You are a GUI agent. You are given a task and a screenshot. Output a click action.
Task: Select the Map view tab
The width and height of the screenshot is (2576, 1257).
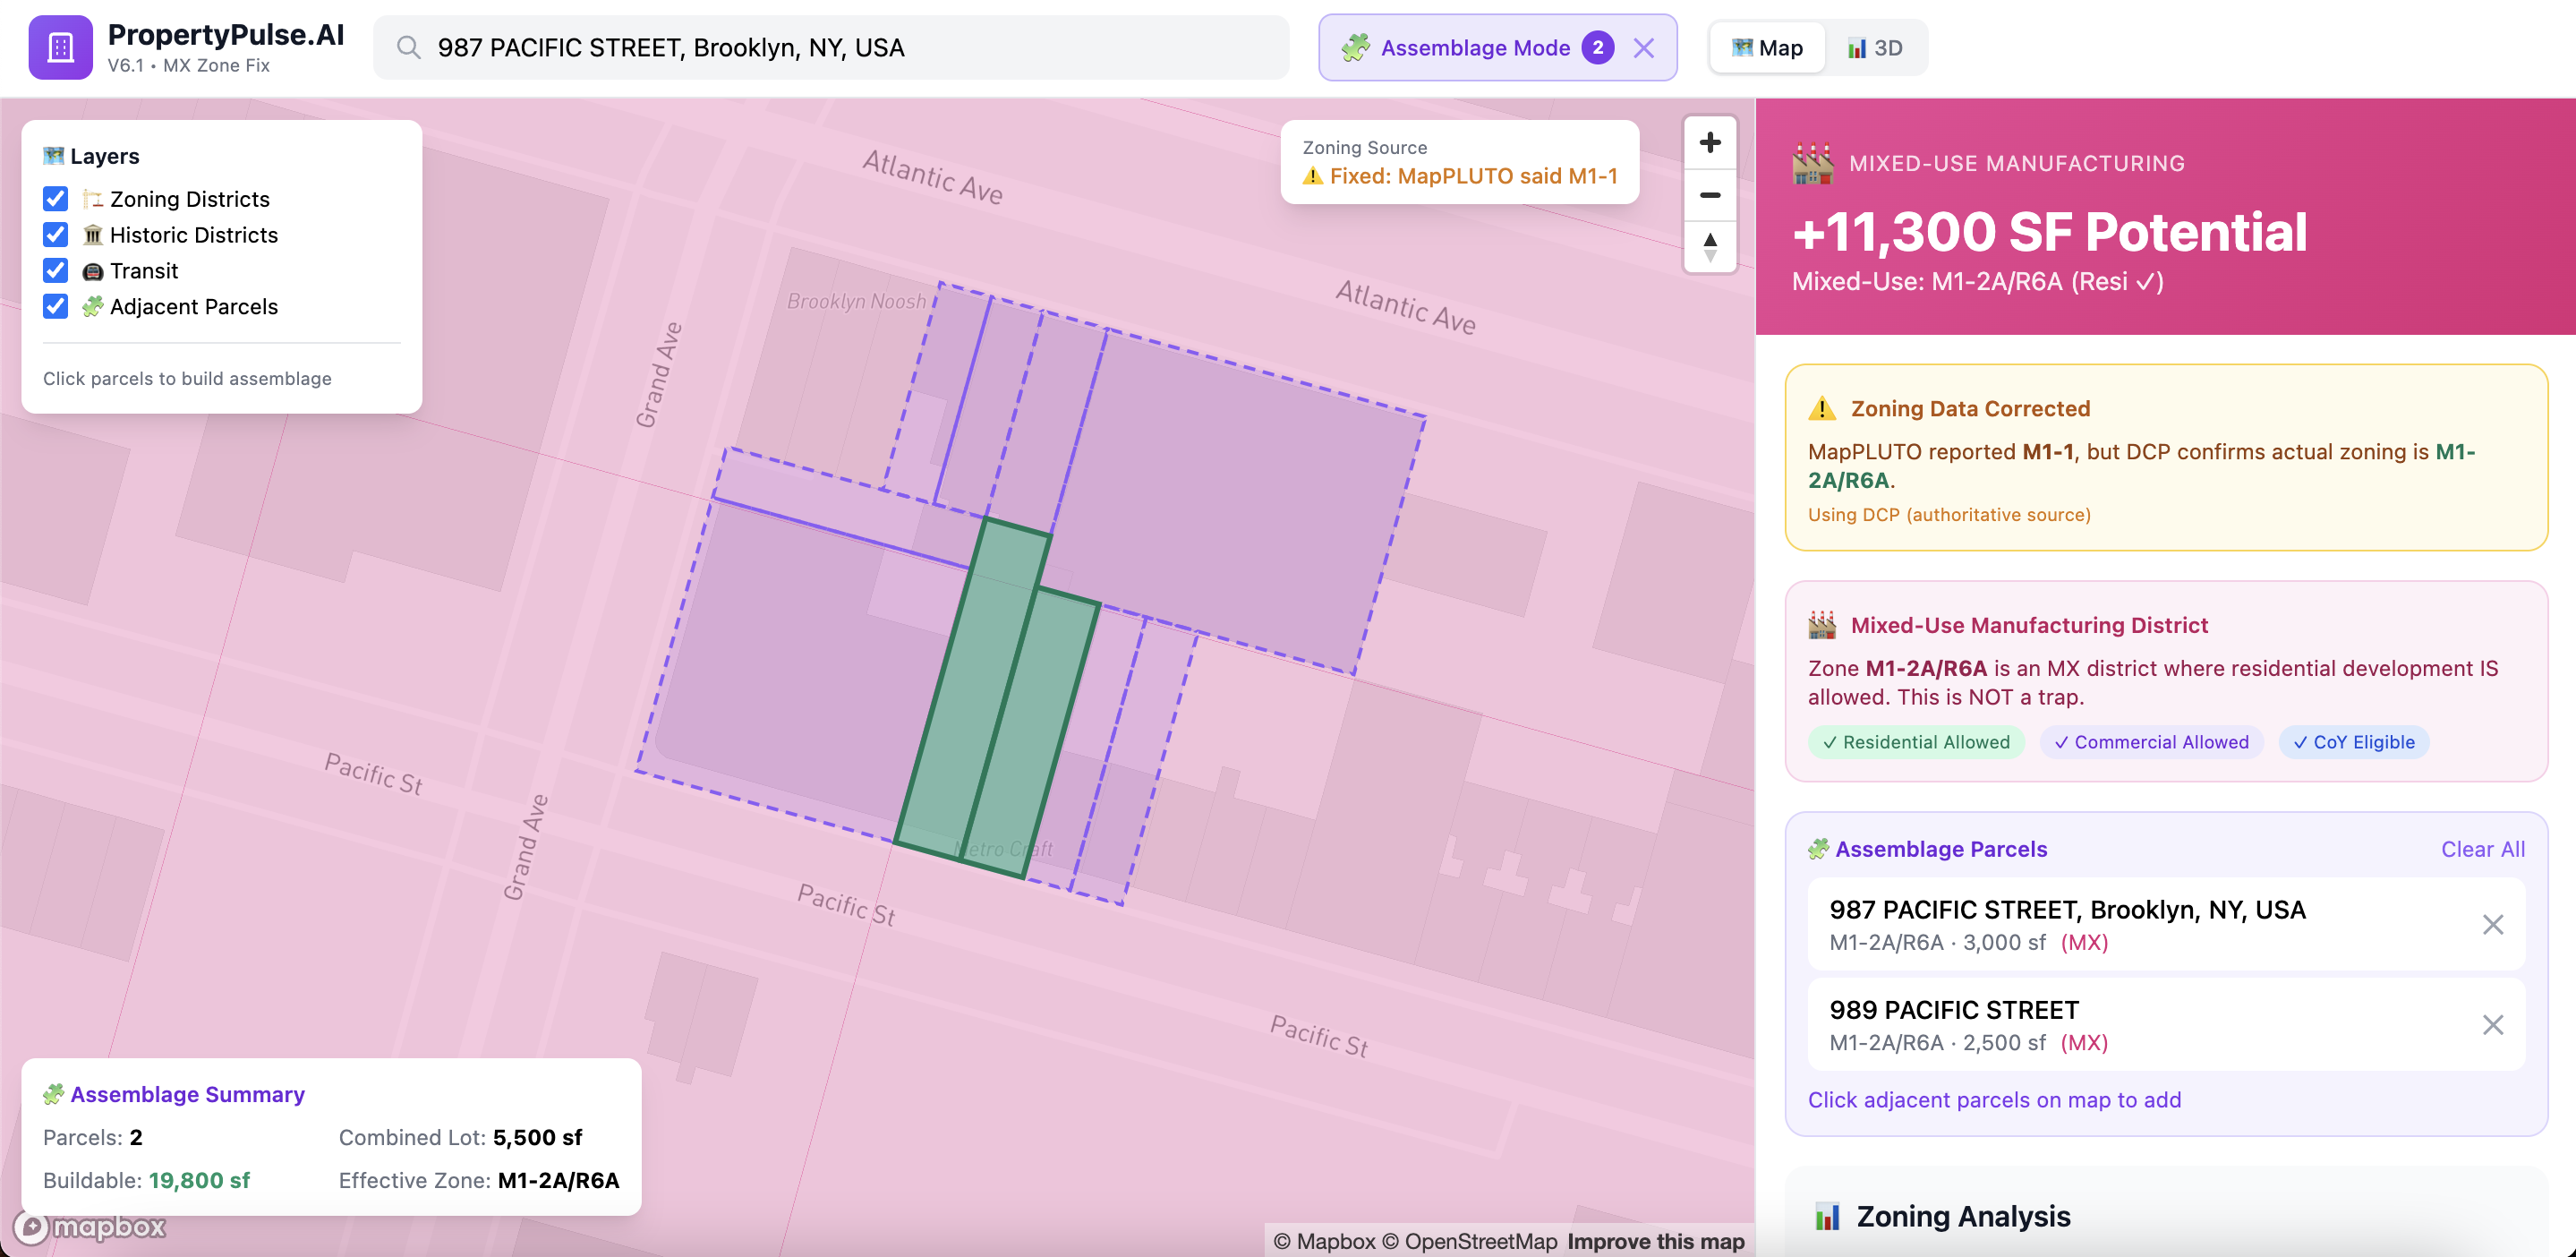pos(1766,47)
